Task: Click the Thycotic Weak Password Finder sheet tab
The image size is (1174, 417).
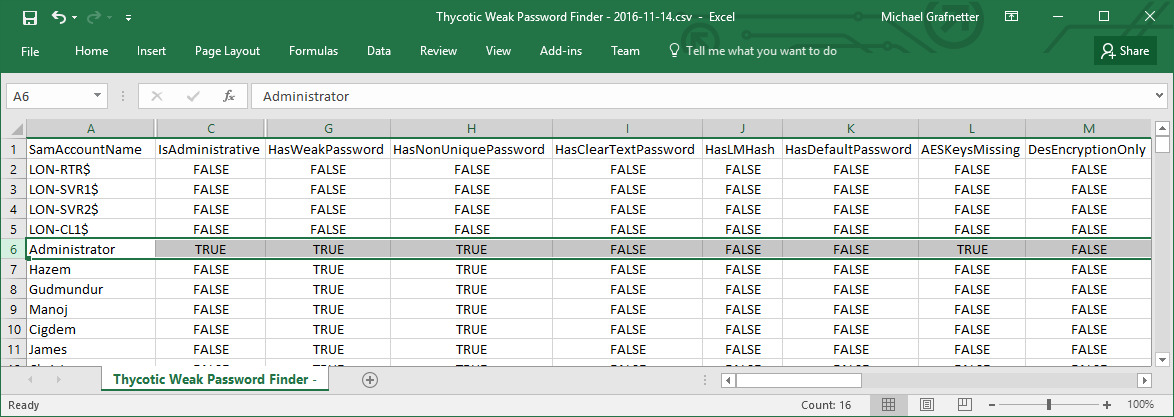Action: point(215,380)
